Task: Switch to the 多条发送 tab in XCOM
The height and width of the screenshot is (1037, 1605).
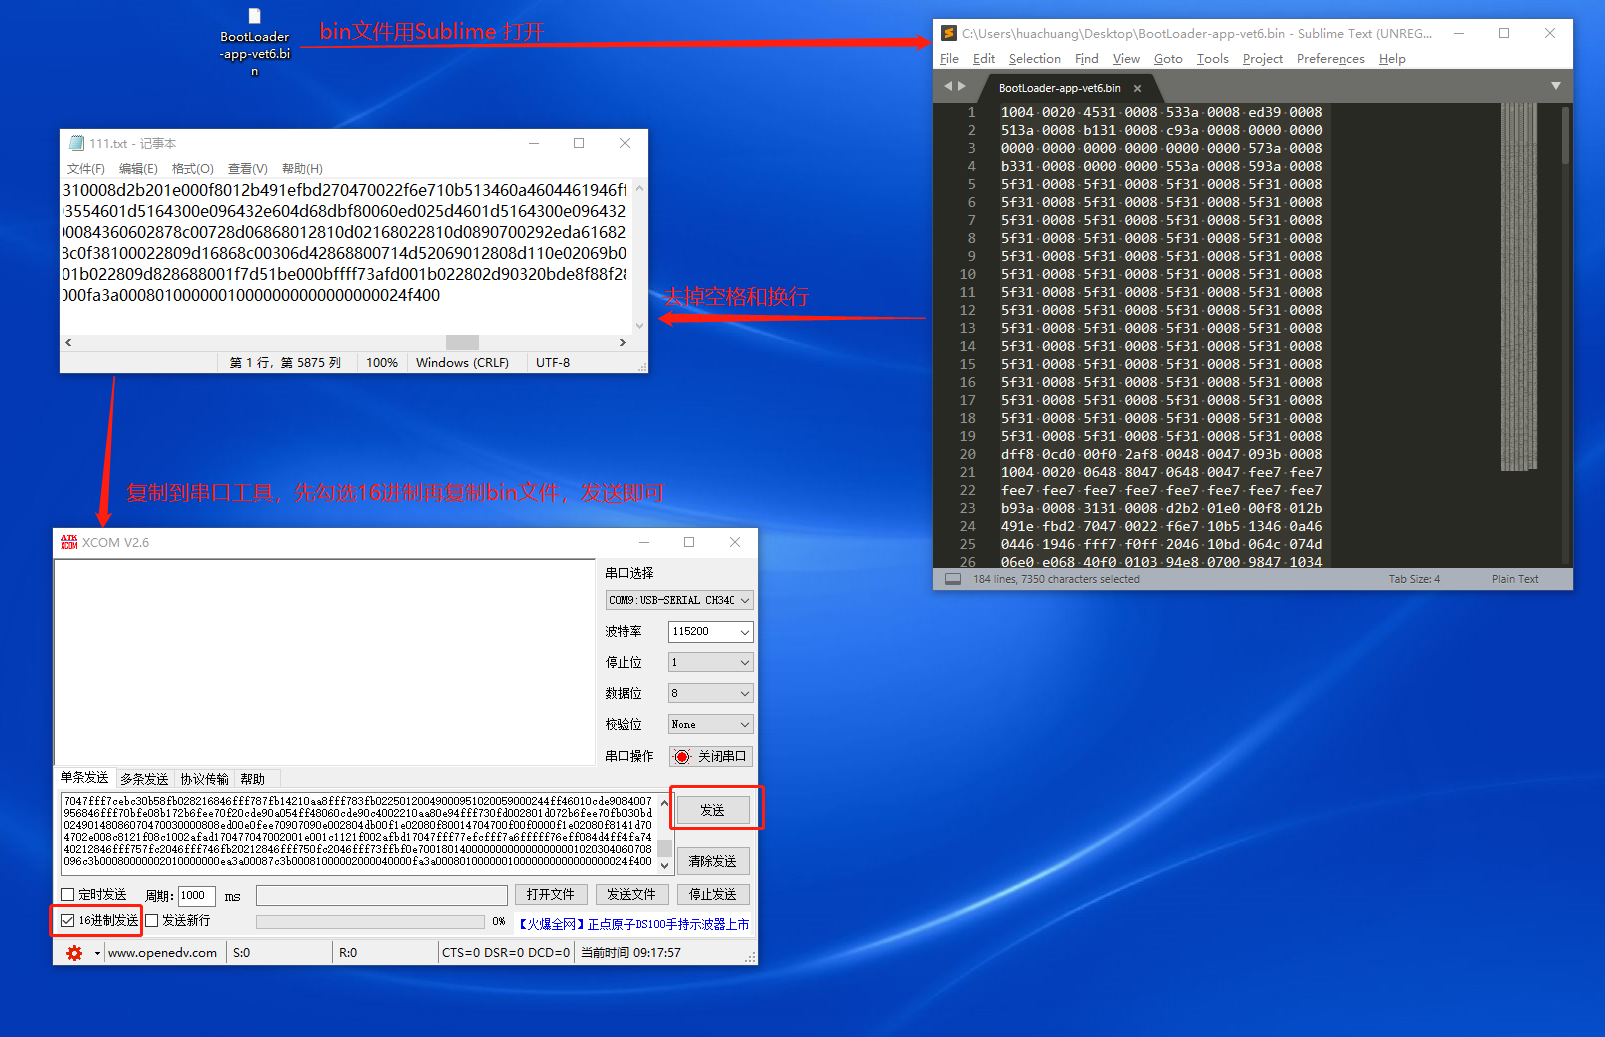Action: tap(142, 778)
